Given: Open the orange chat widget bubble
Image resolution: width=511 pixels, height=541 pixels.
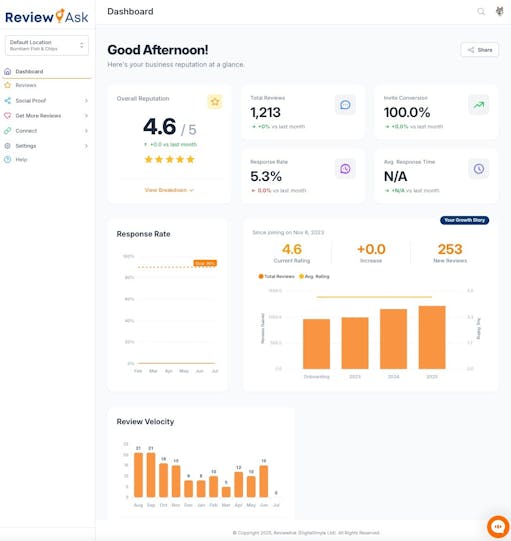Looking at the screenshot, I should (498, 527).
